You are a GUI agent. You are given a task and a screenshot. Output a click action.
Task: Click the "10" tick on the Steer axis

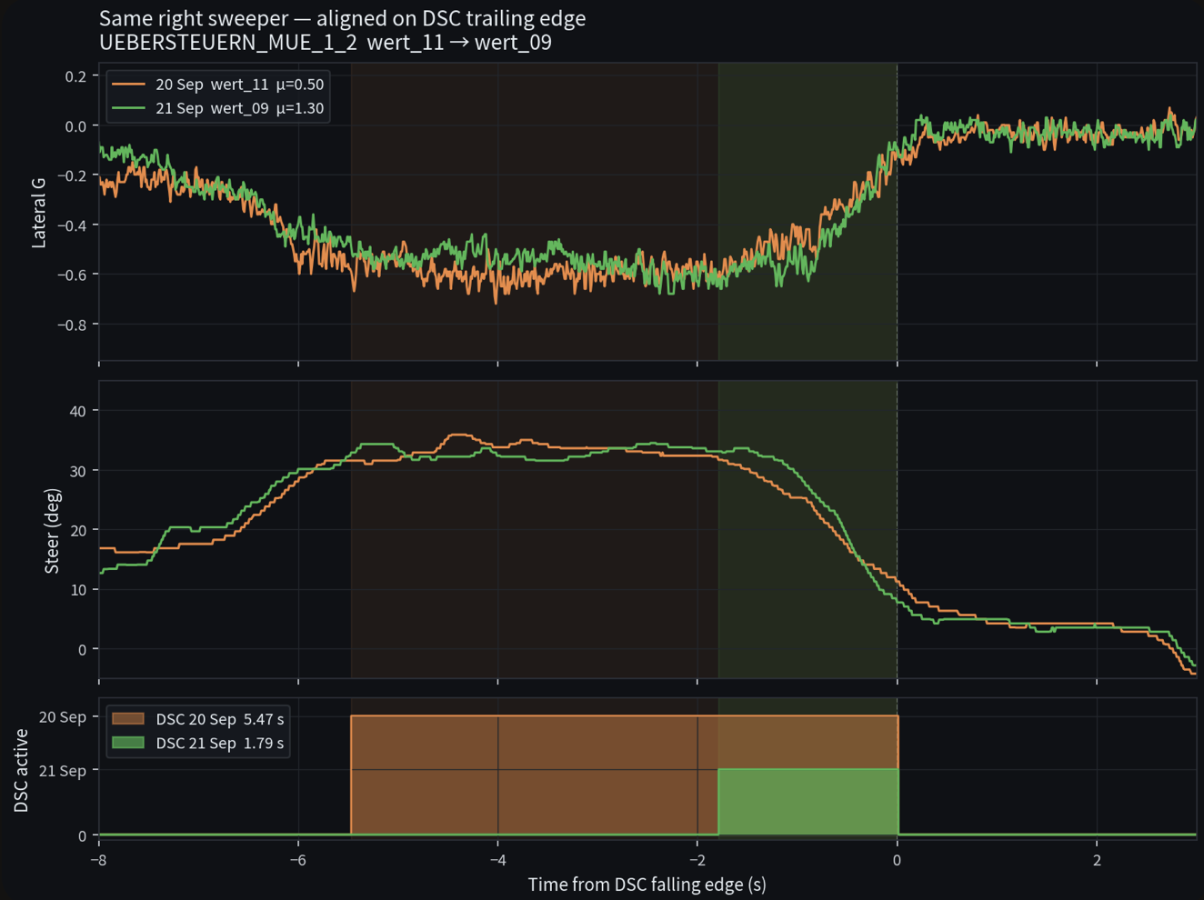pyautogui.click(x=77, y=589)
